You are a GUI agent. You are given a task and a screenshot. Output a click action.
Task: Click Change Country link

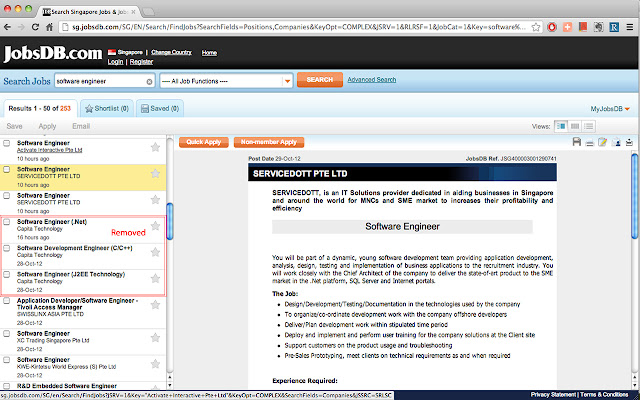click(x=171, y=52)
